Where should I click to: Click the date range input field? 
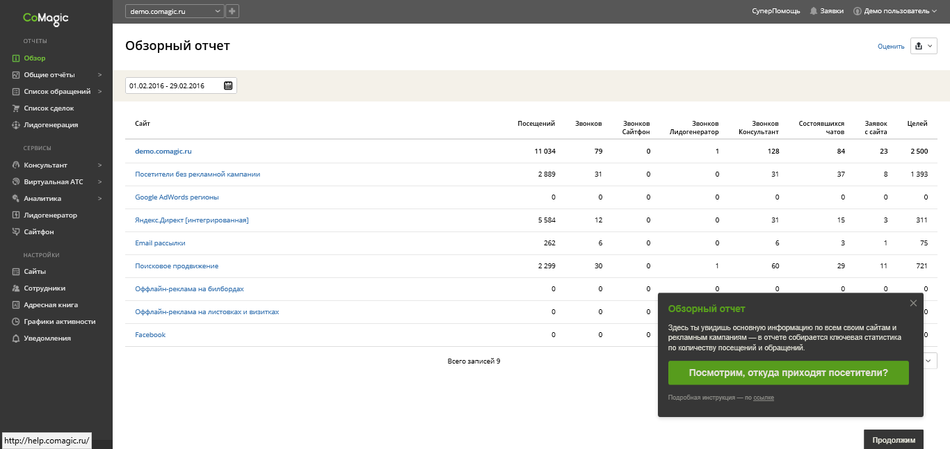point(174,86)
